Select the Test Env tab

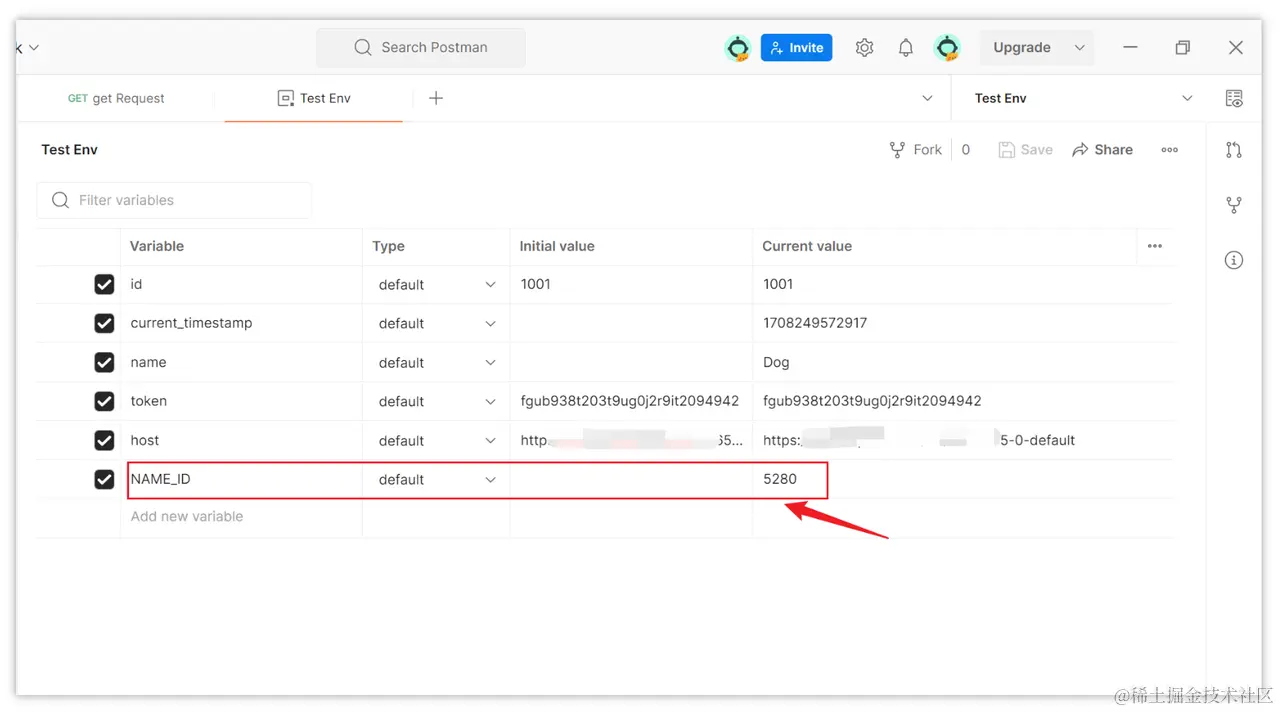tap(313, 98)
